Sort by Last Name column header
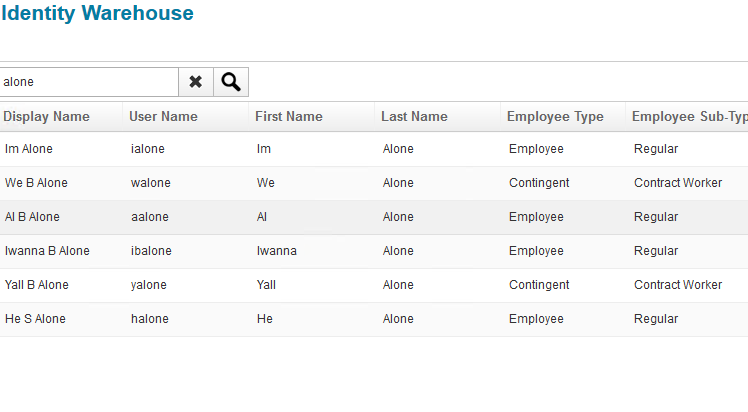Screen dimensions: 748x412 (x=414, y=117)
